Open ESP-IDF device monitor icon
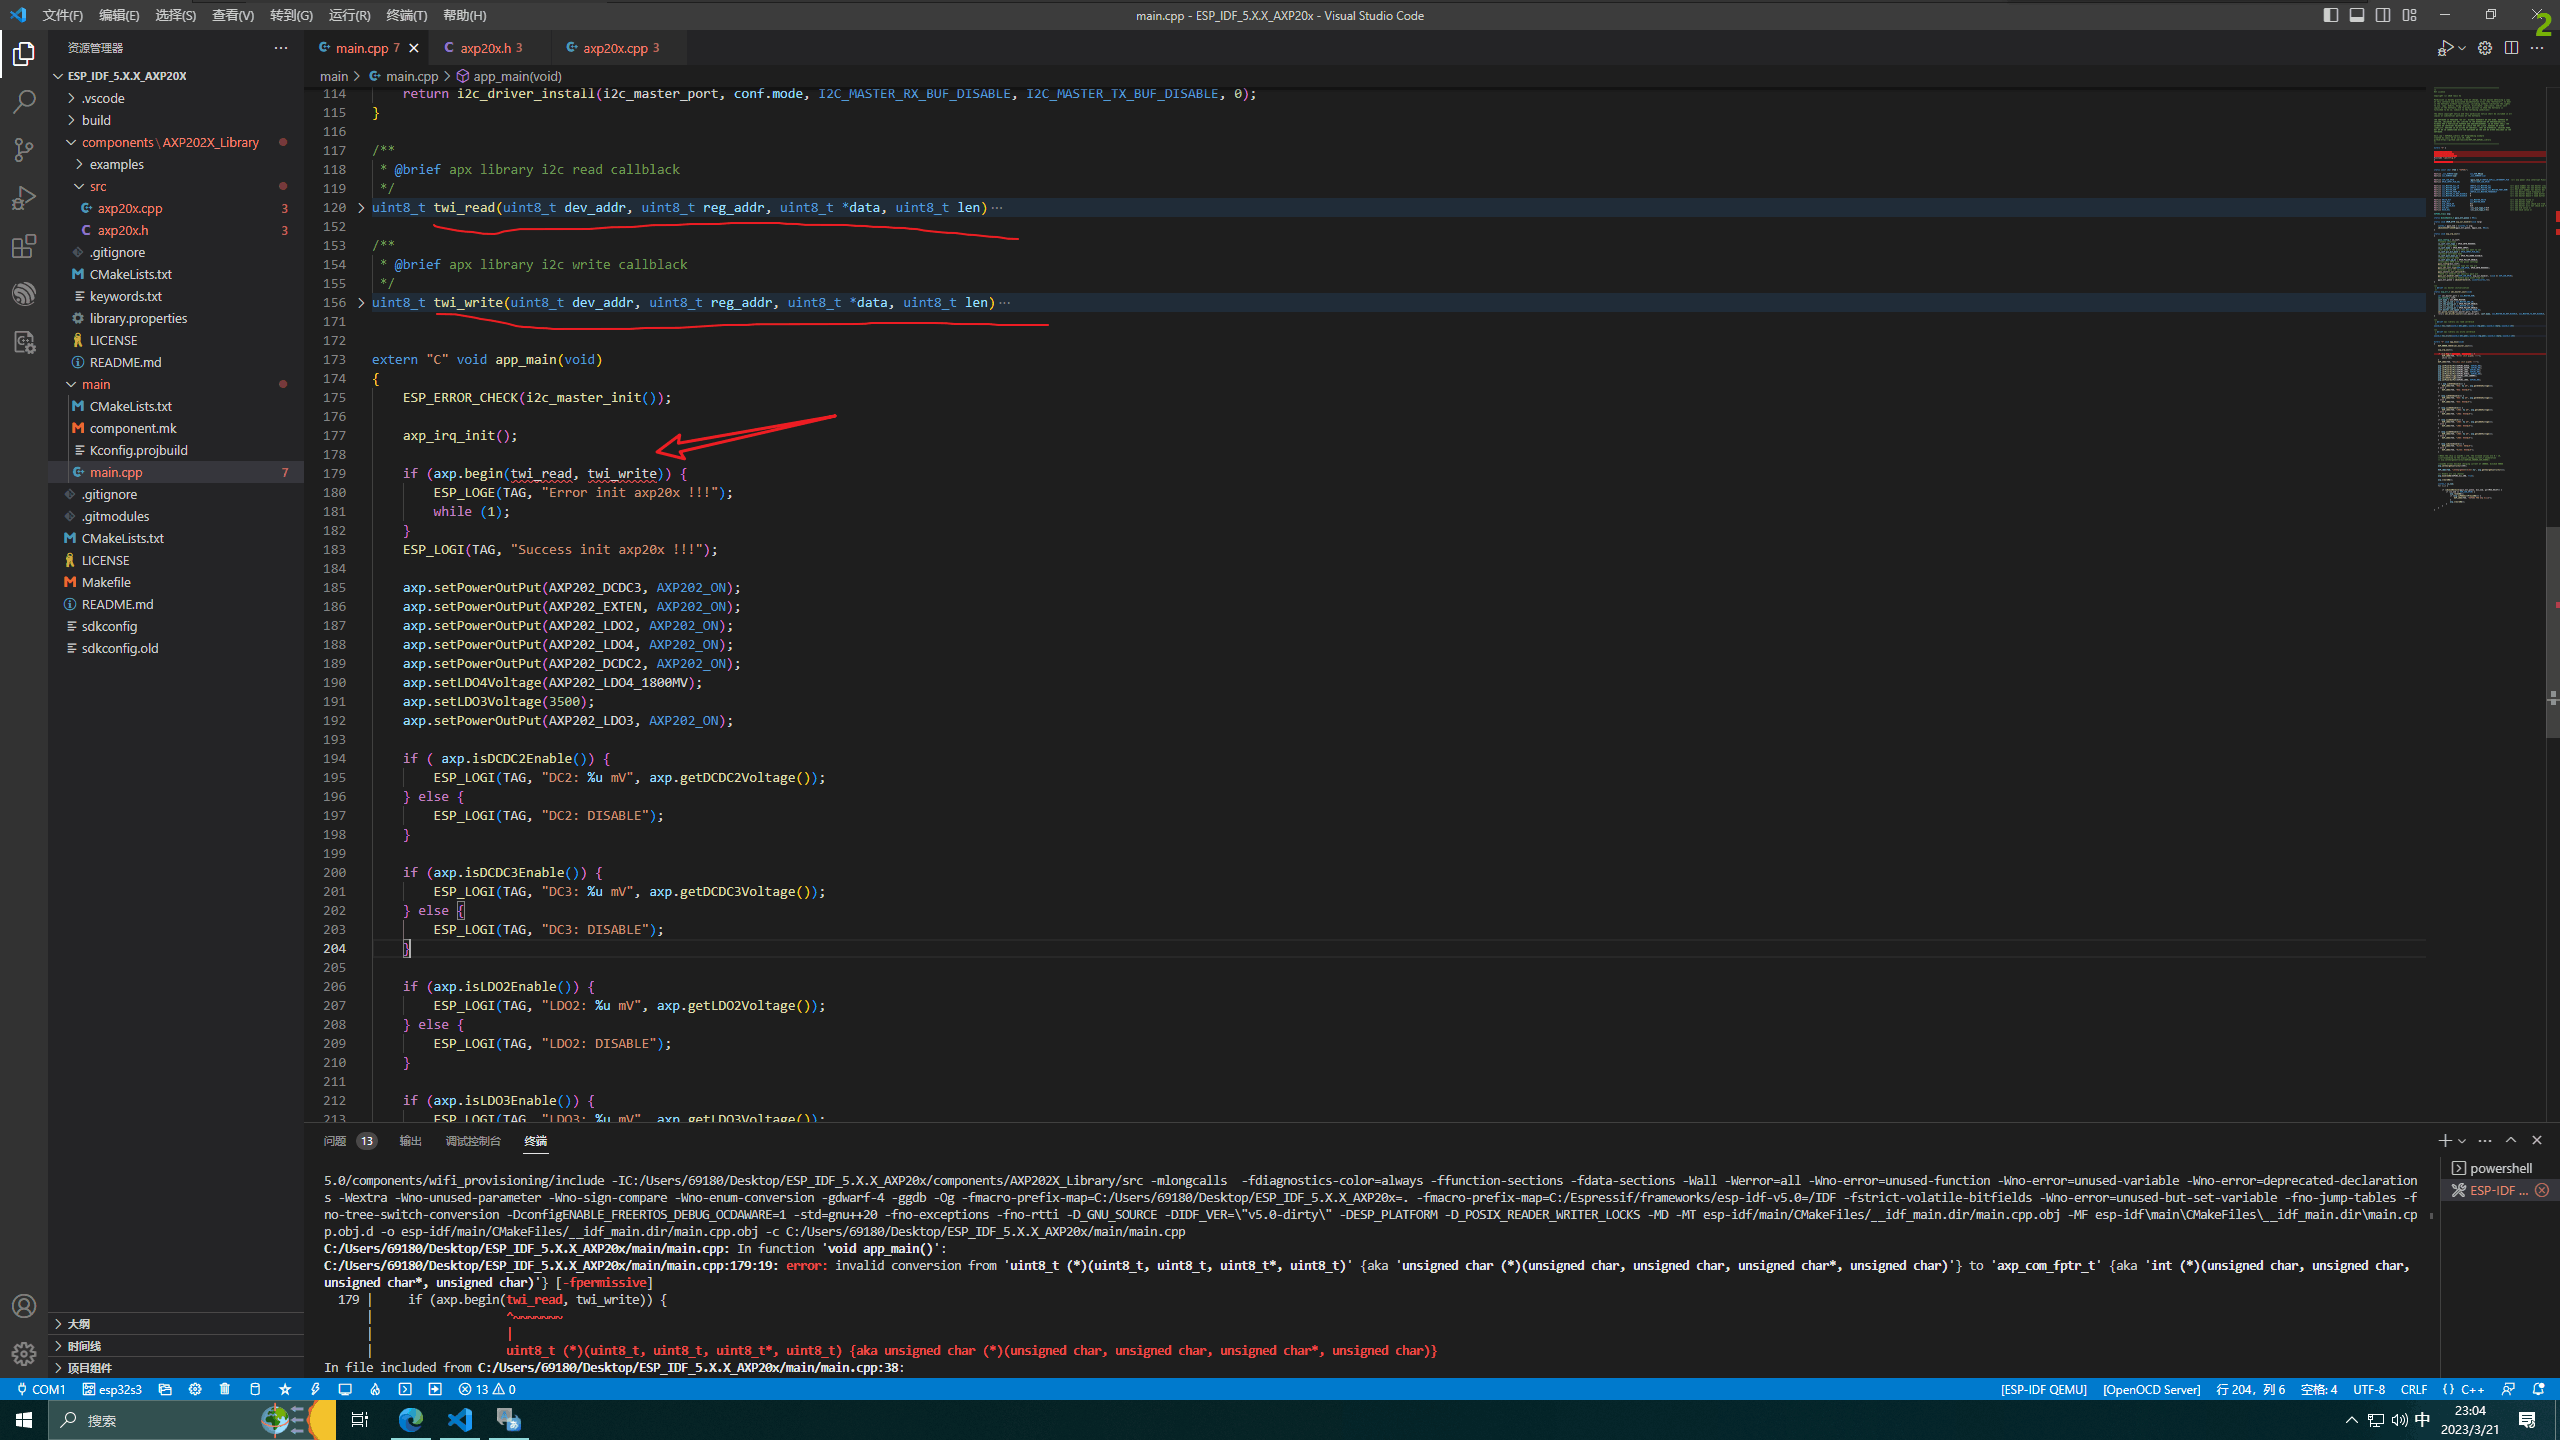 coord(345,1389)
